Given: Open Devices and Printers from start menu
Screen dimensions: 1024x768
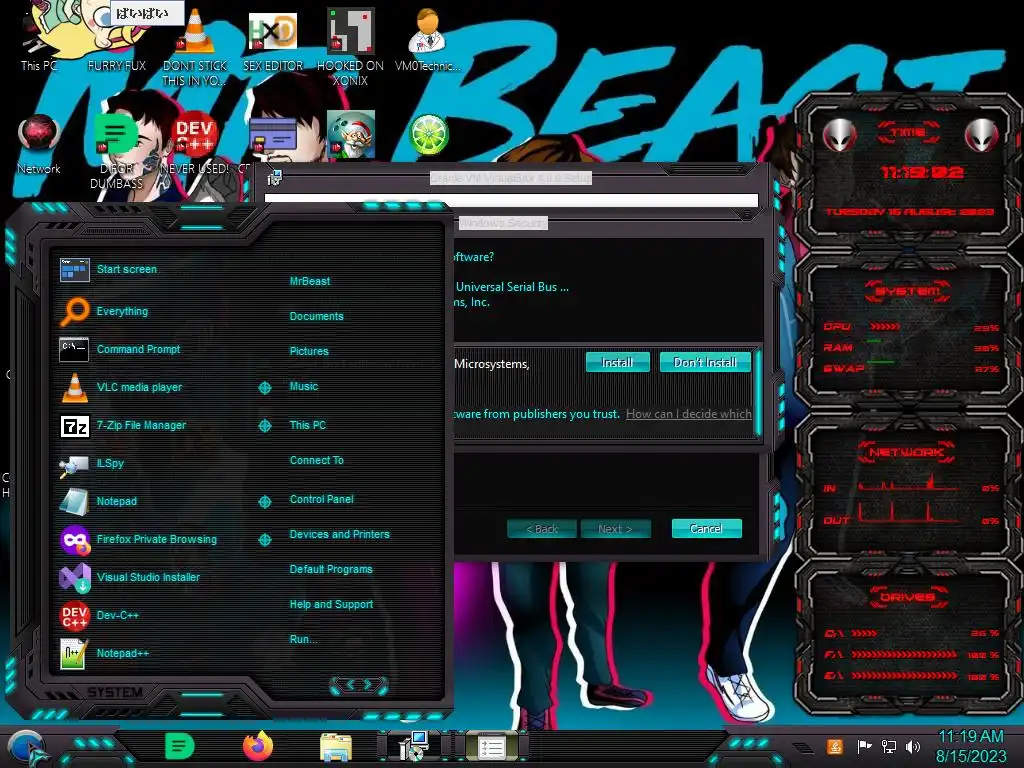Looking at the screenshot, I should 340,534.
